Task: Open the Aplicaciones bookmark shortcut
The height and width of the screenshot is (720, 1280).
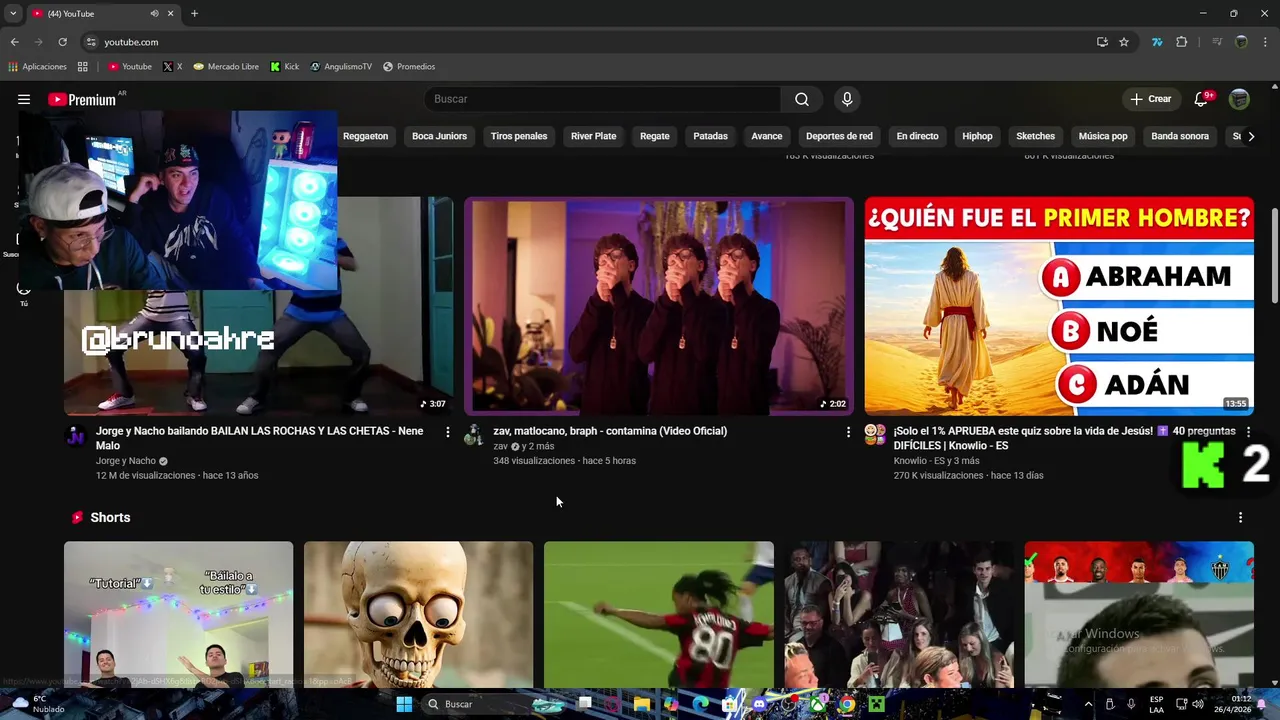Action: pos(38,67)
